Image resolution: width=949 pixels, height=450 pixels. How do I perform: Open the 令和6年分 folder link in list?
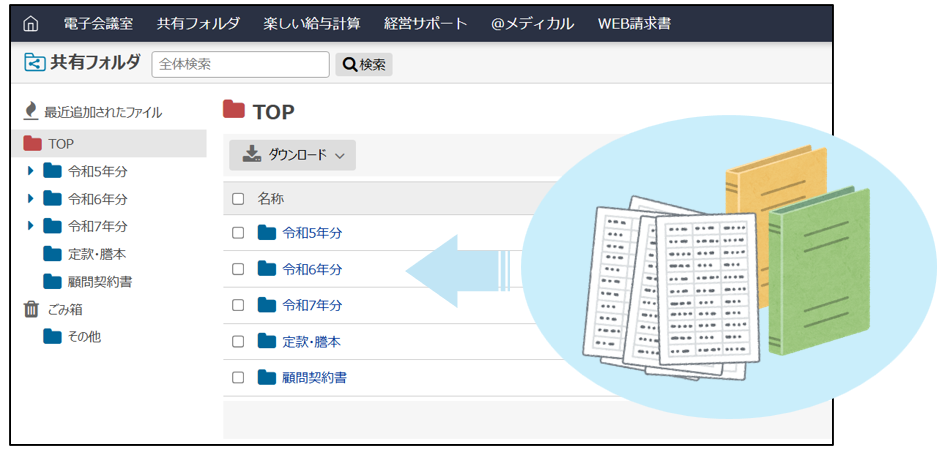[312, 269]
